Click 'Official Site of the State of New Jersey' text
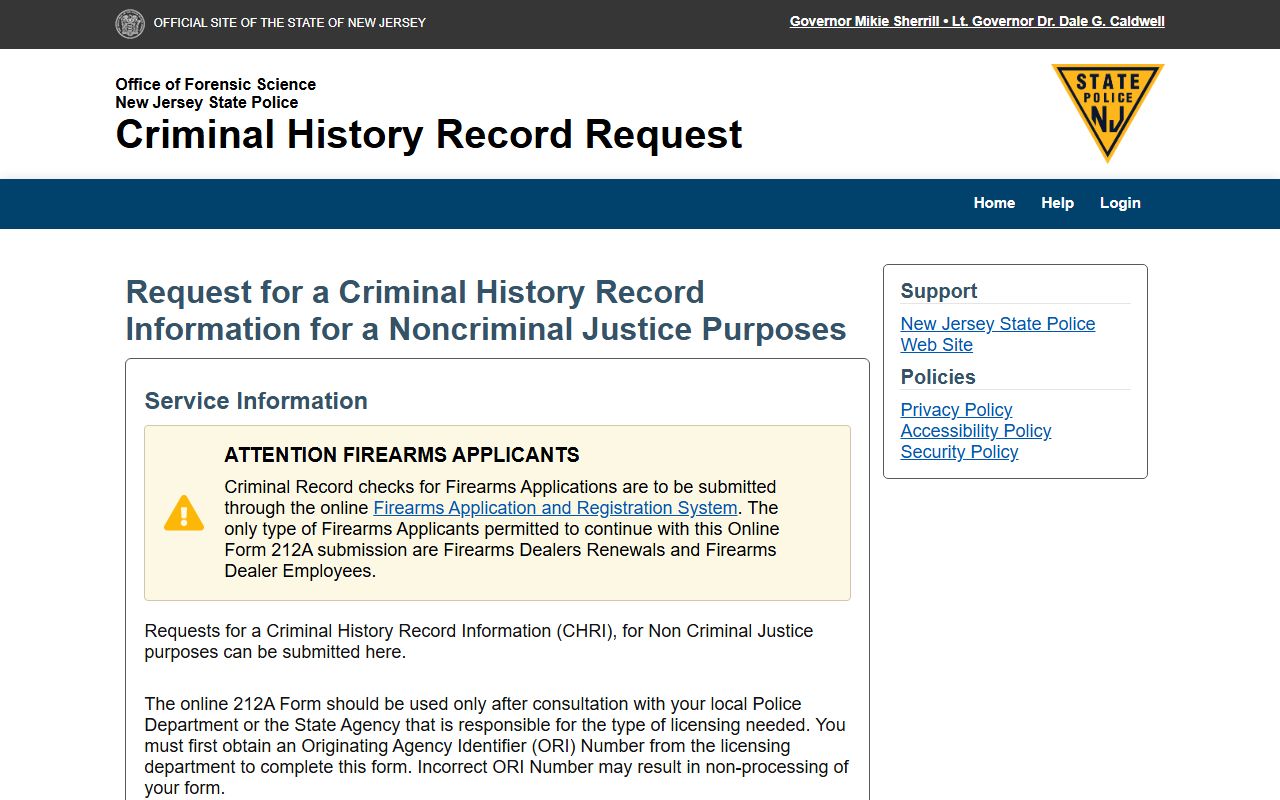Viewport: 1280px width, 800px height. coord(289,22)
